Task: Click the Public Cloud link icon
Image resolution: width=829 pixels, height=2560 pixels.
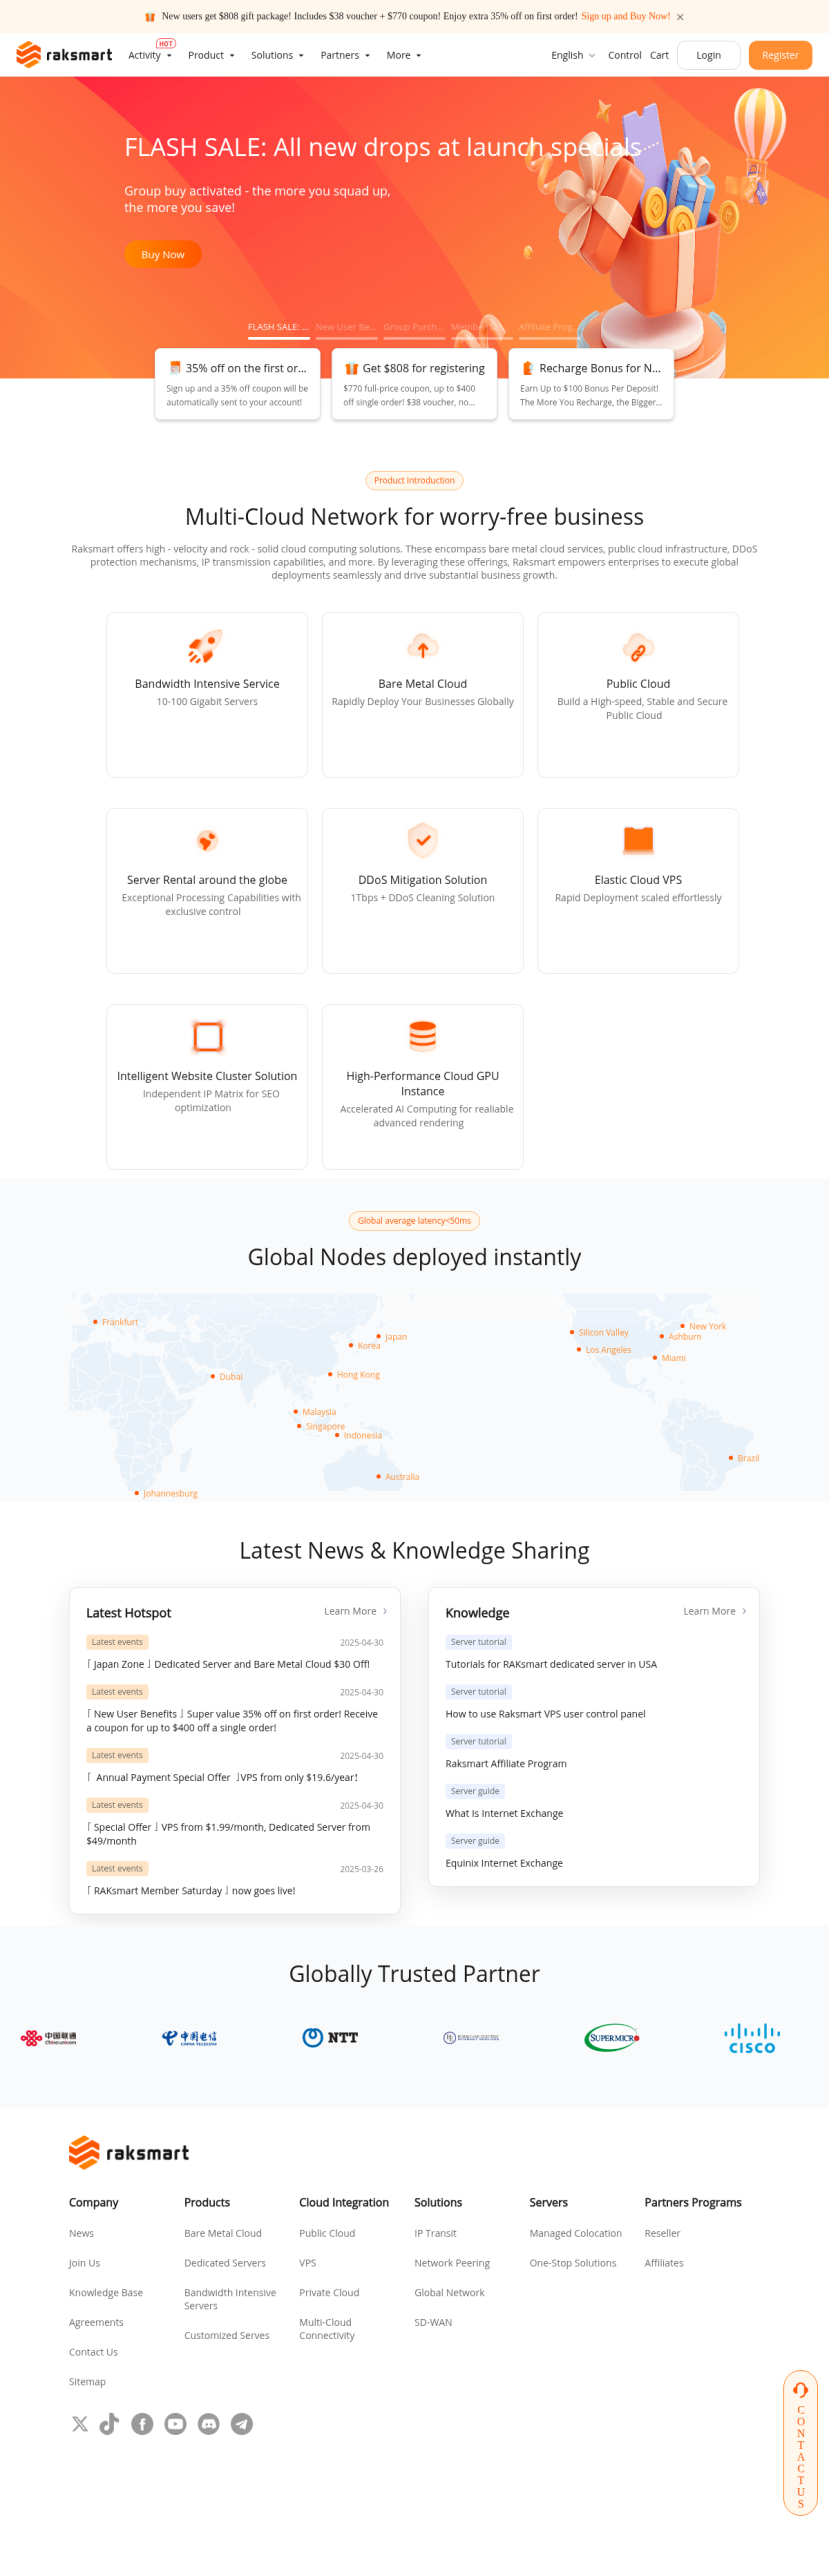Action: pyautogui.click(x=638, y=648)
